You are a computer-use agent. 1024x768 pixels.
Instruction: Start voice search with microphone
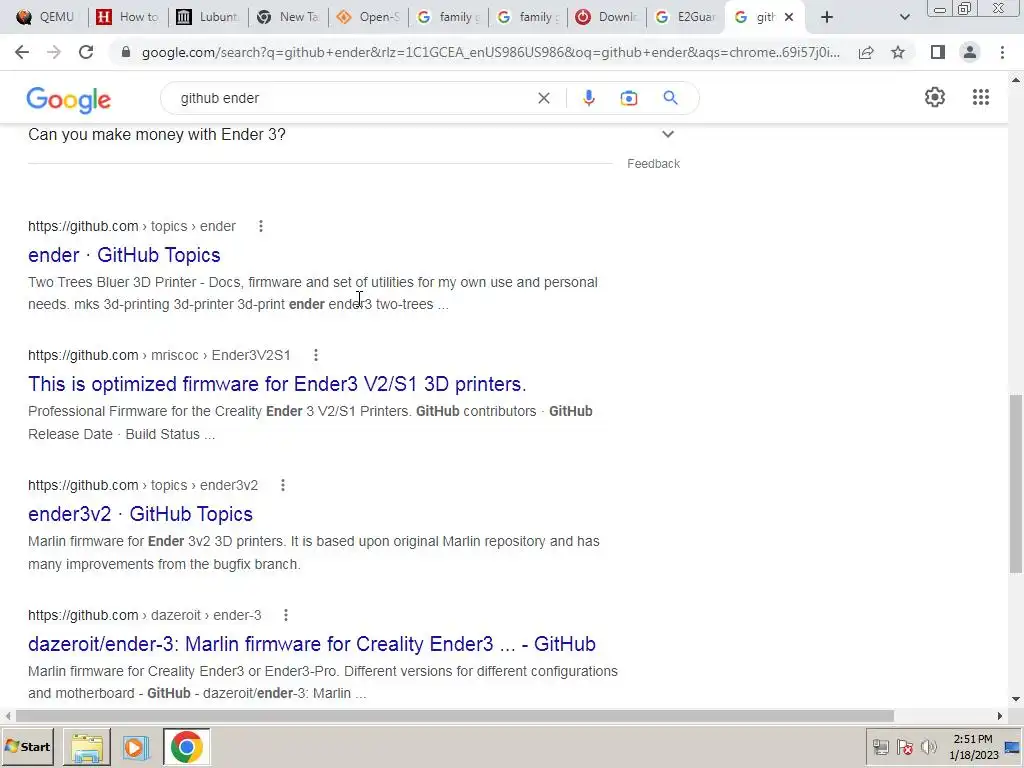(x=588, y=98)
